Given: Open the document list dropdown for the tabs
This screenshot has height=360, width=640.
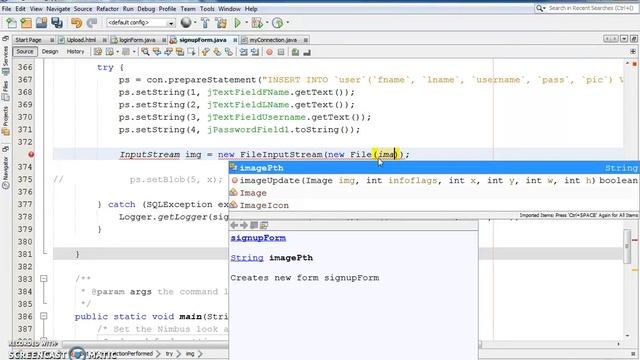Looking at the screenshot, I should coord(624,39).
